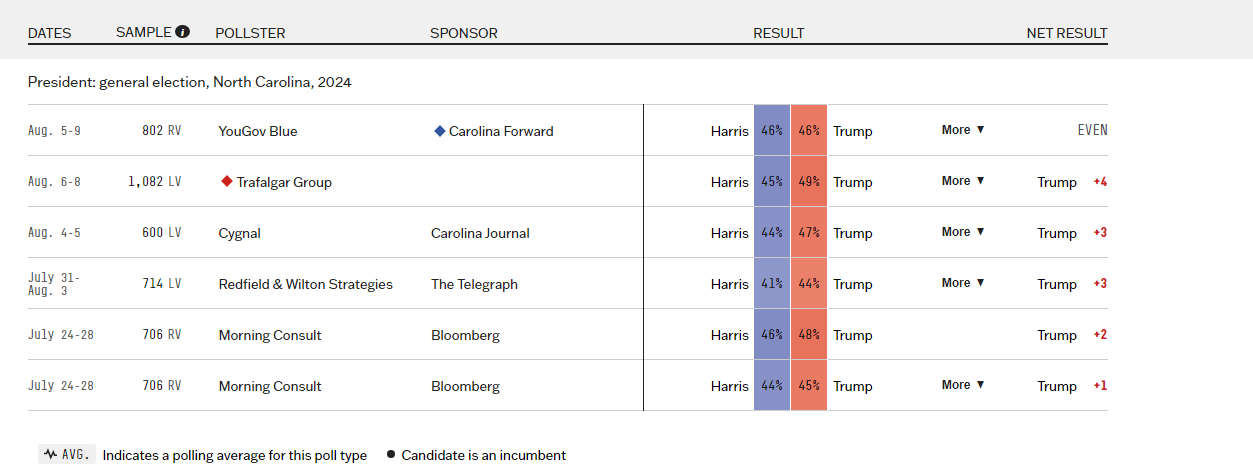Click the Net Result column header
The image size is (1253, 468).
(1067, 33)
